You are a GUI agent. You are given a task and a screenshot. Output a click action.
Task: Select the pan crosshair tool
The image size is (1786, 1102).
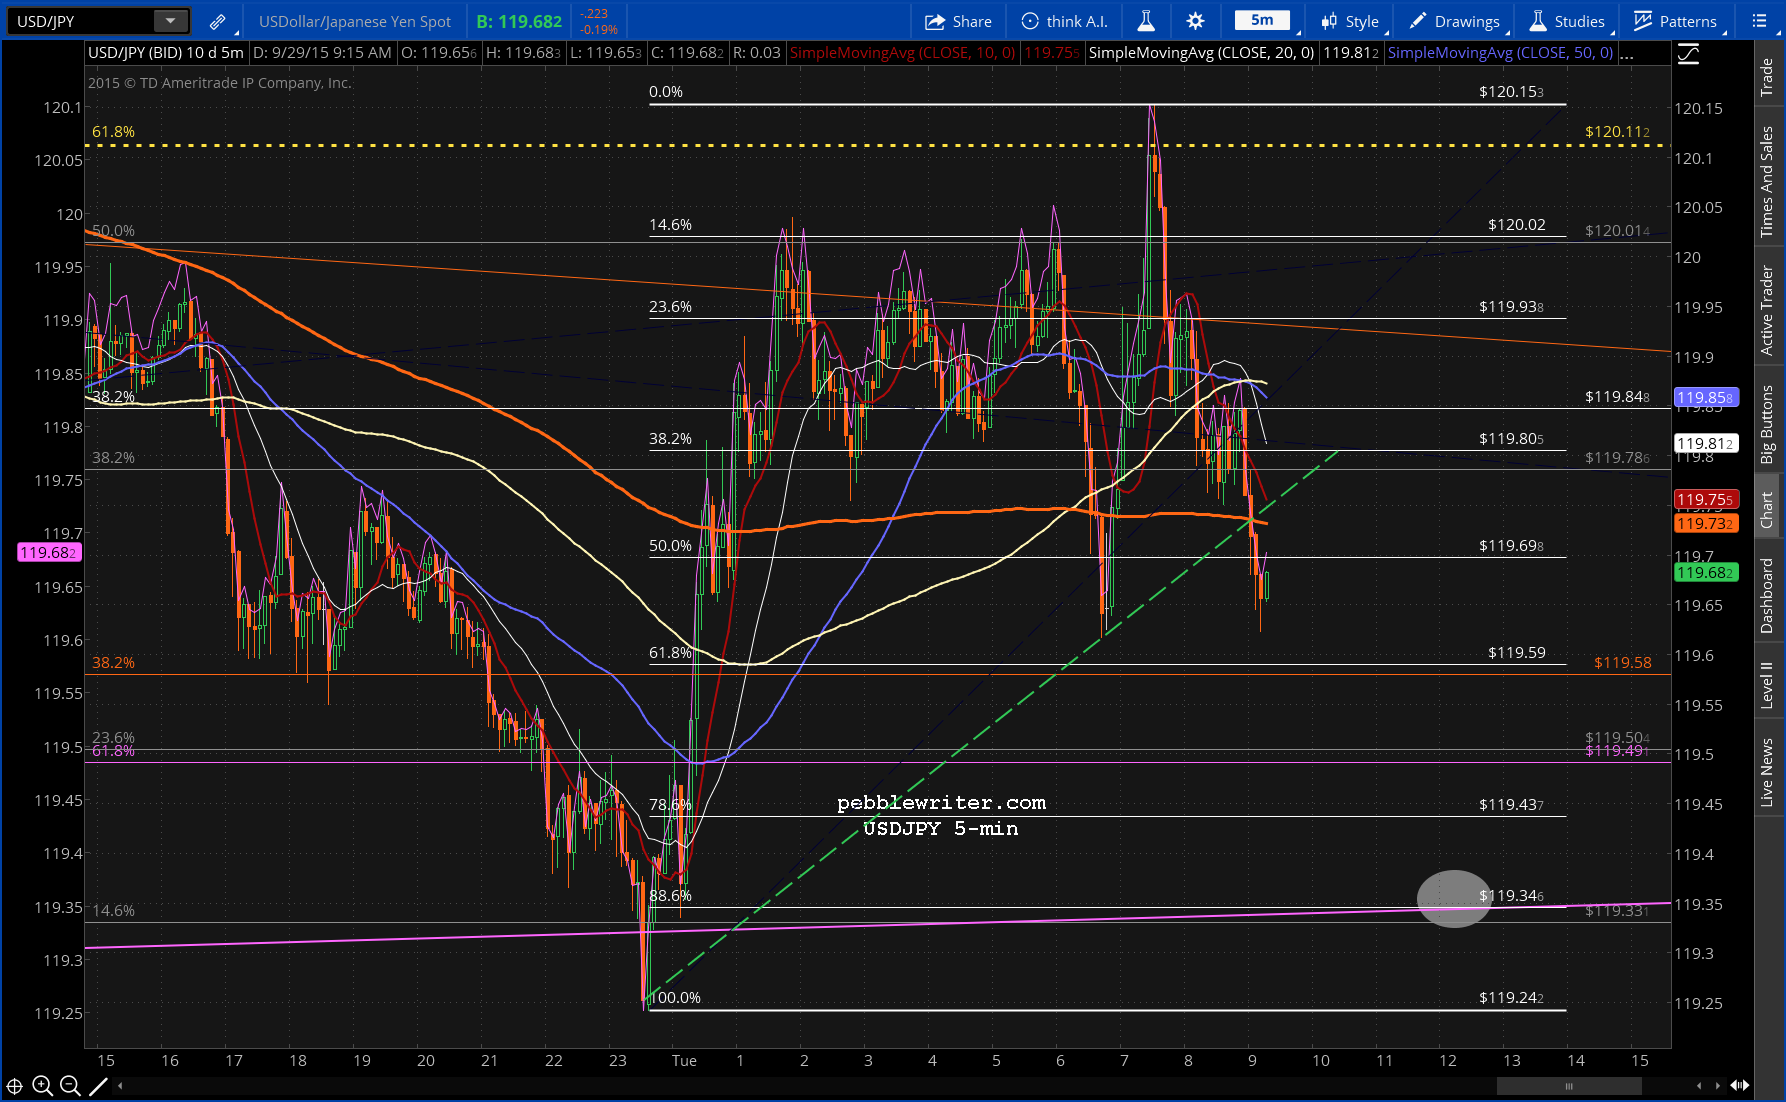15,1086
